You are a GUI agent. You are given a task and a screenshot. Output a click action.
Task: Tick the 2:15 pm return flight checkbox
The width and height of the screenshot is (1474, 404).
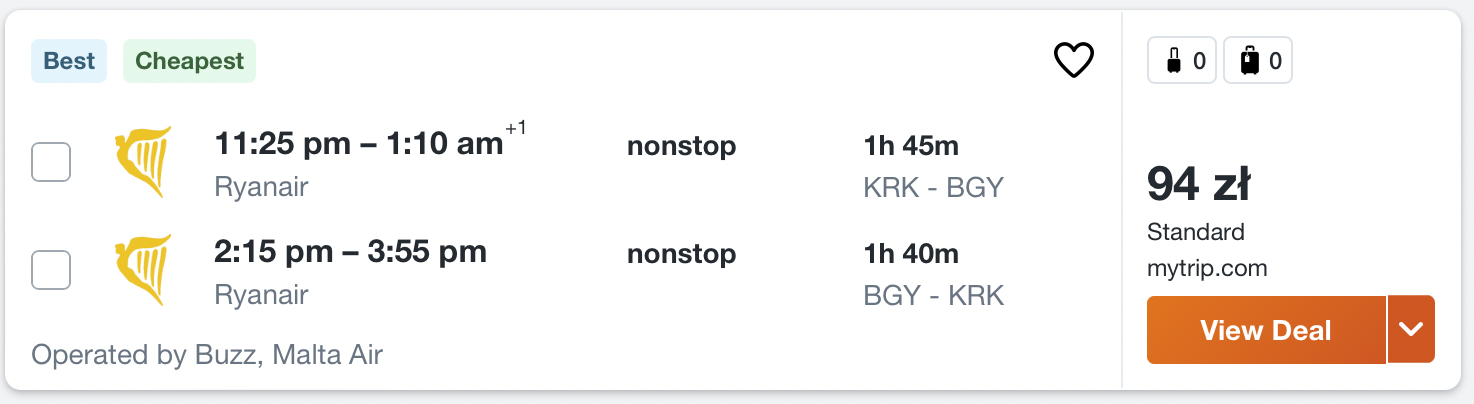coord(51,270)
